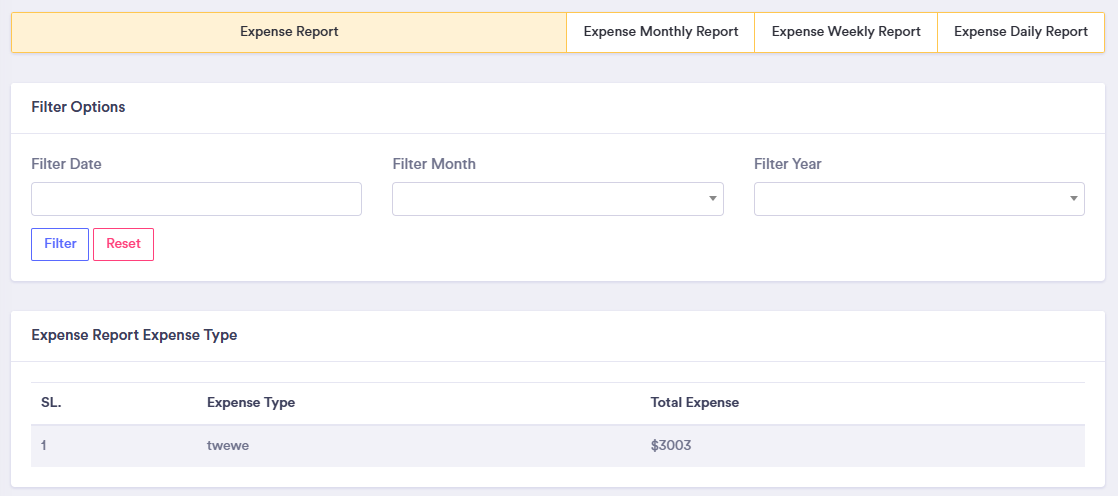Open the Filter Year dropdown
Viewport: 1118px width, 496px height.
point(918,199)
